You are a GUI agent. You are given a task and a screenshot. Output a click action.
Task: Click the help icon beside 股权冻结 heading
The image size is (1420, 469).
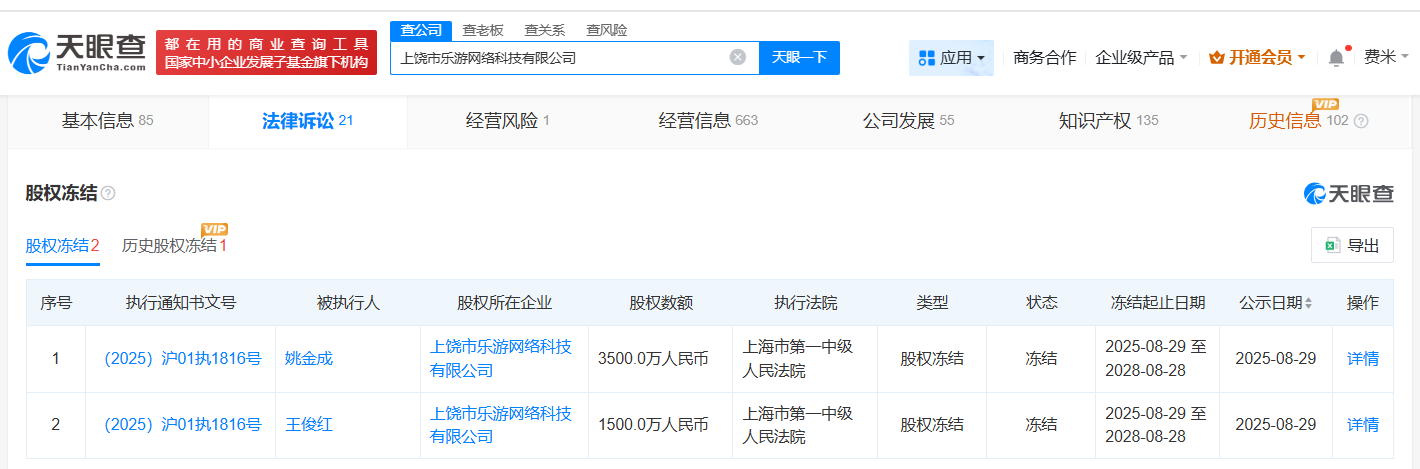108,193
